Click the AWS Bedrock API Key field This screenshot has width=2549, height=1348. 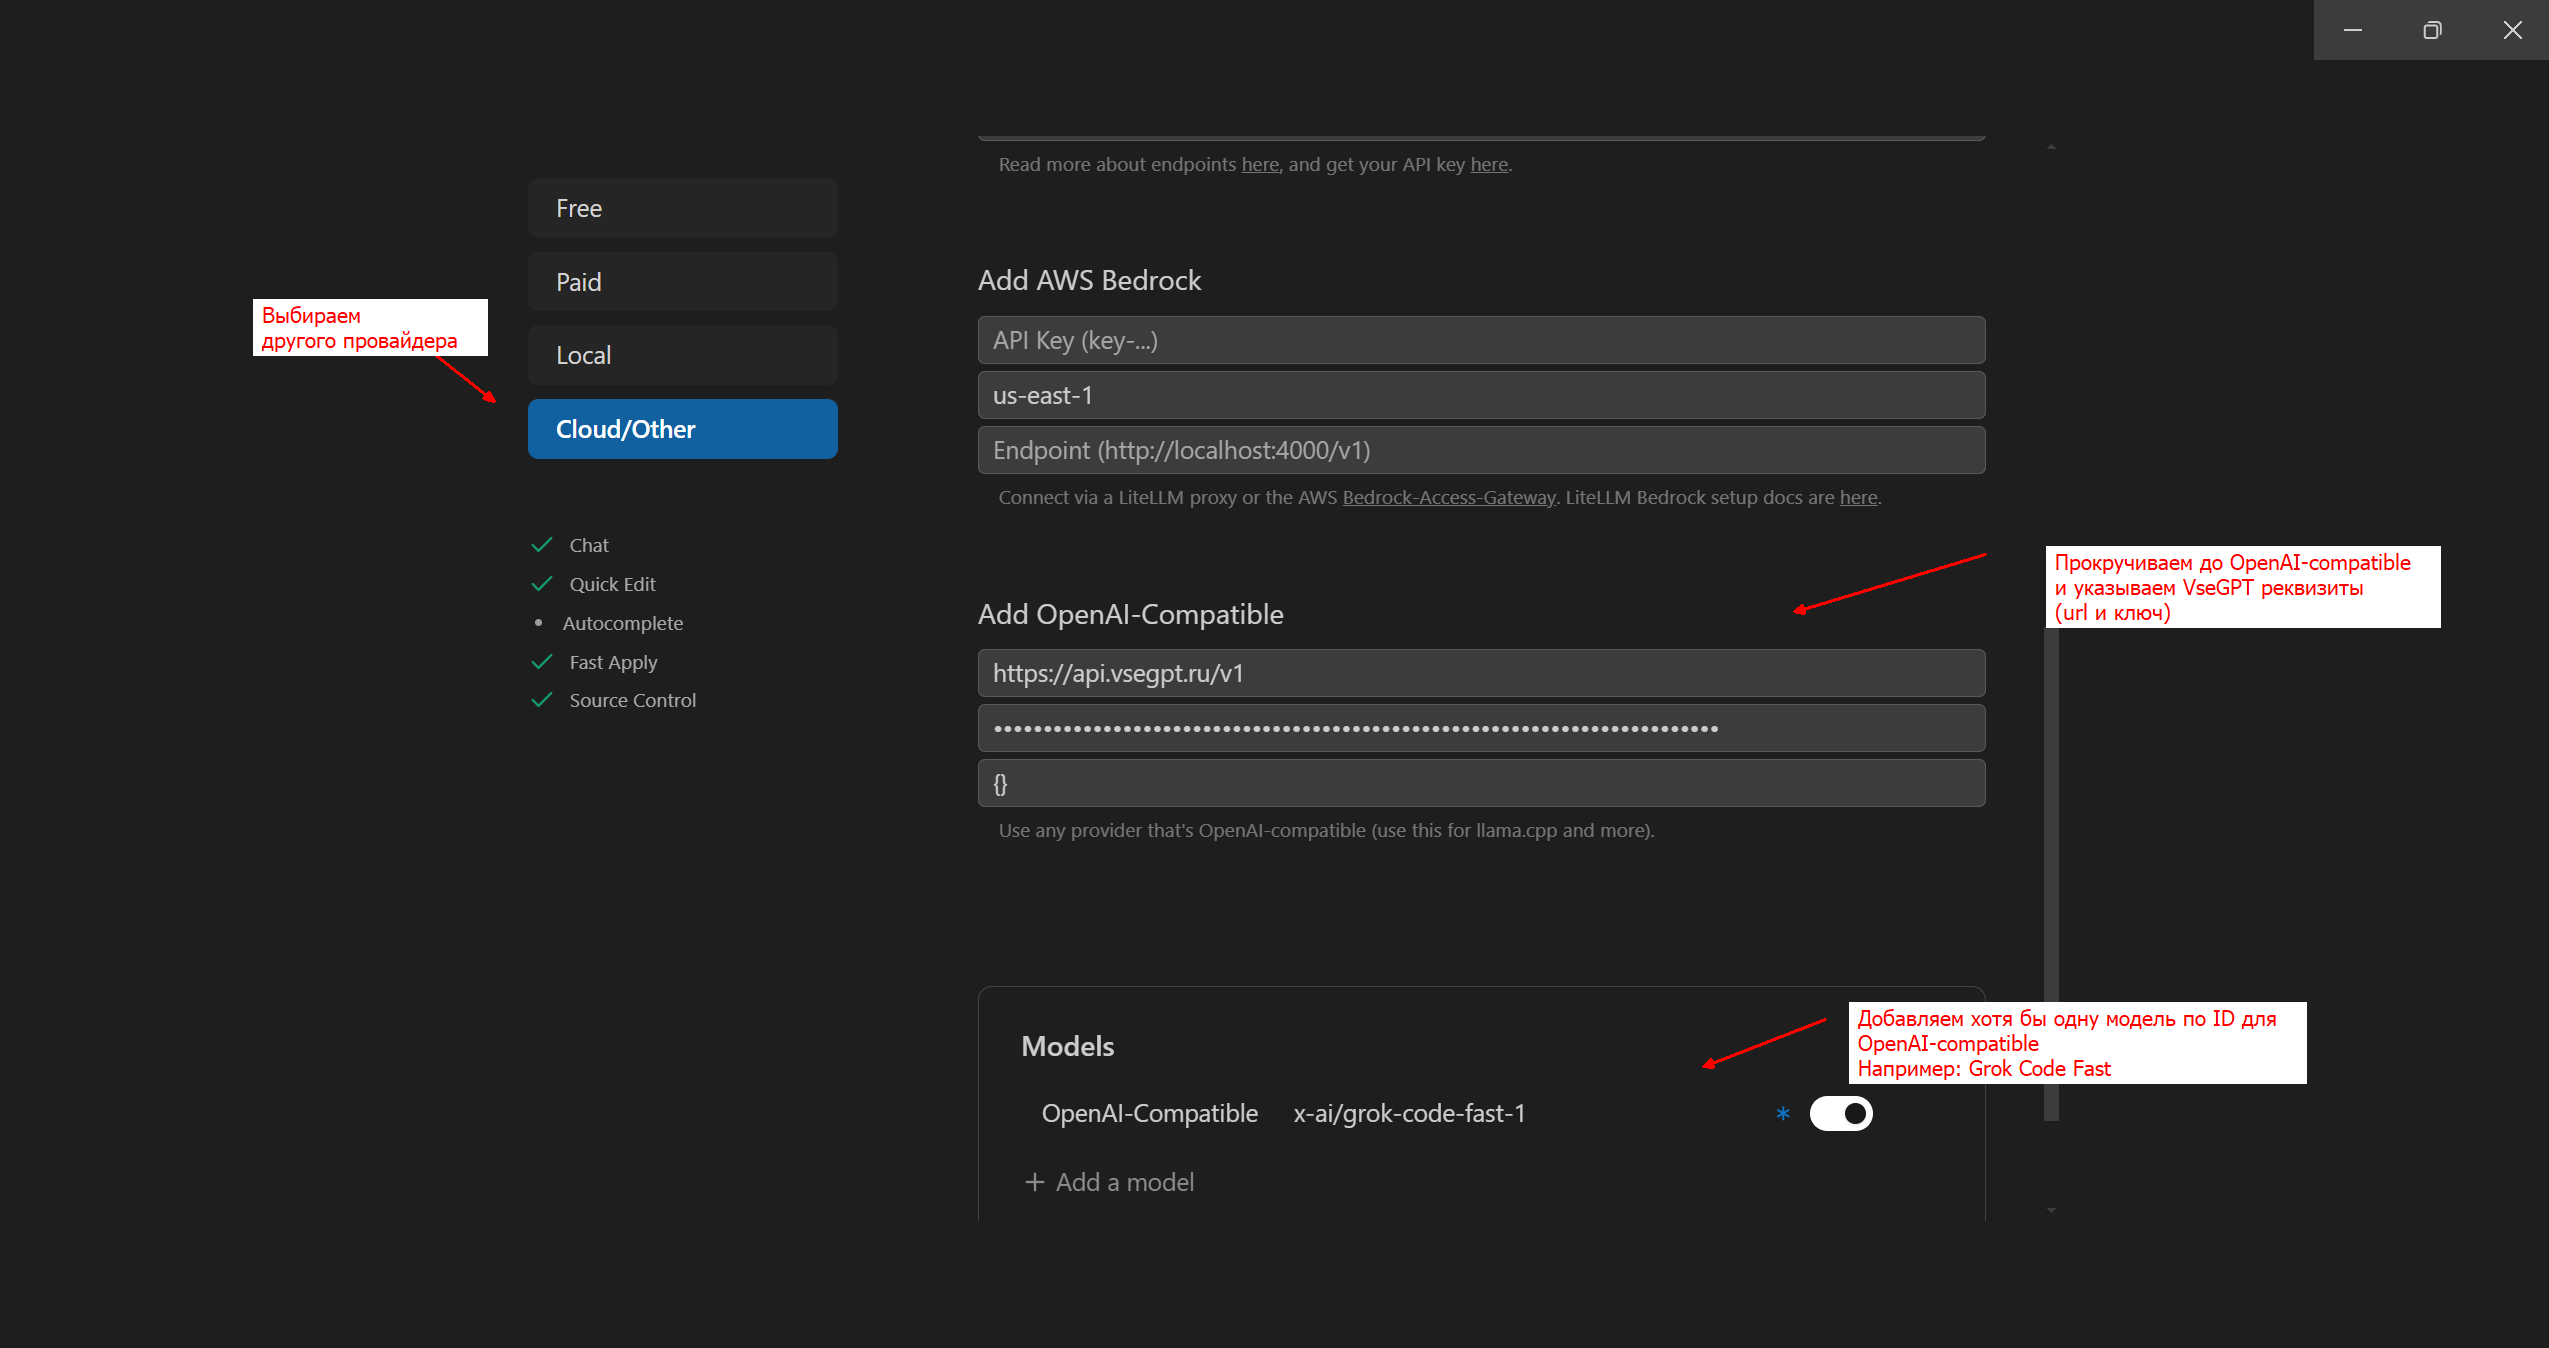[x=1480, y=340]
